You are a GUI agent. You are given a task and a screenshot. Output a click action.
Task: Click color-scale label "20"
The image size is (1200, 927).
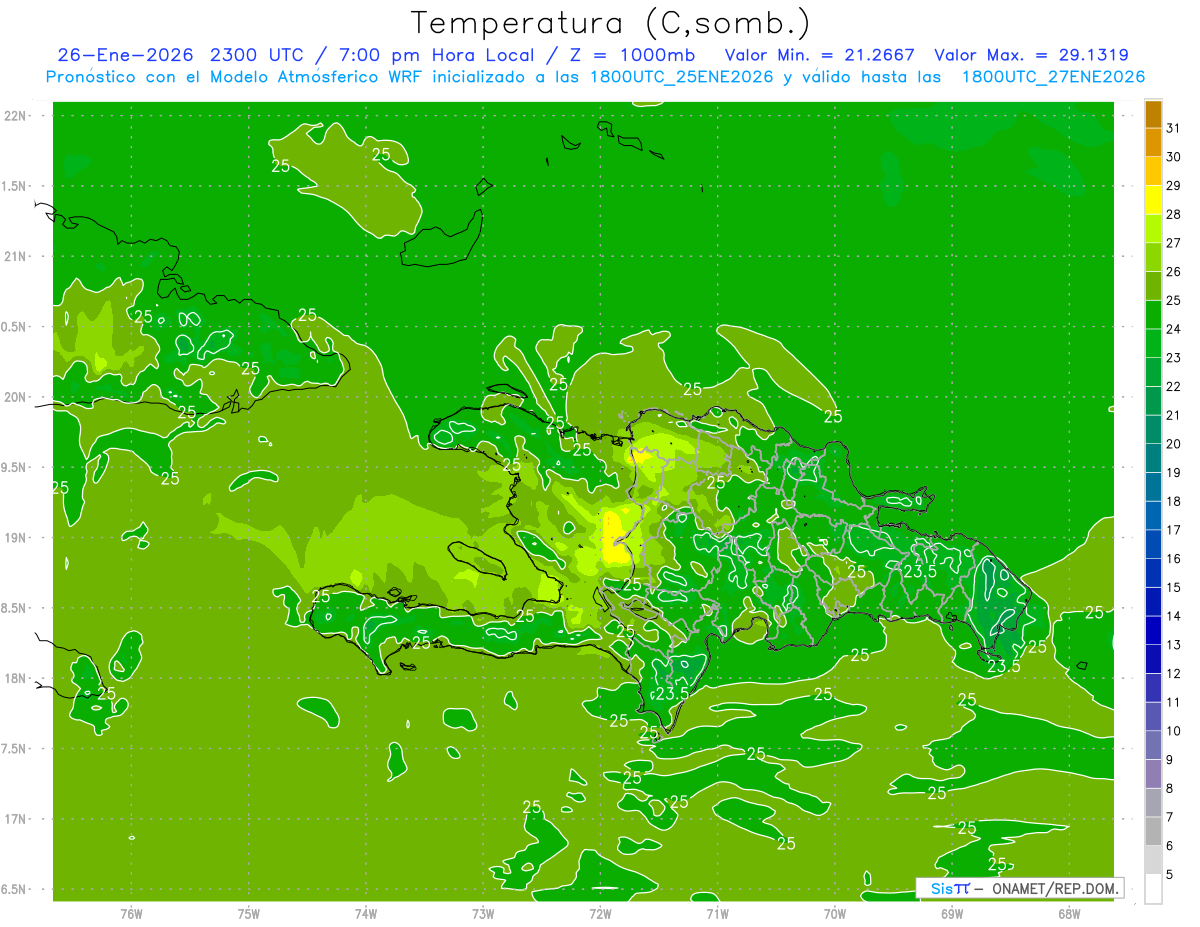point(1174,444)
